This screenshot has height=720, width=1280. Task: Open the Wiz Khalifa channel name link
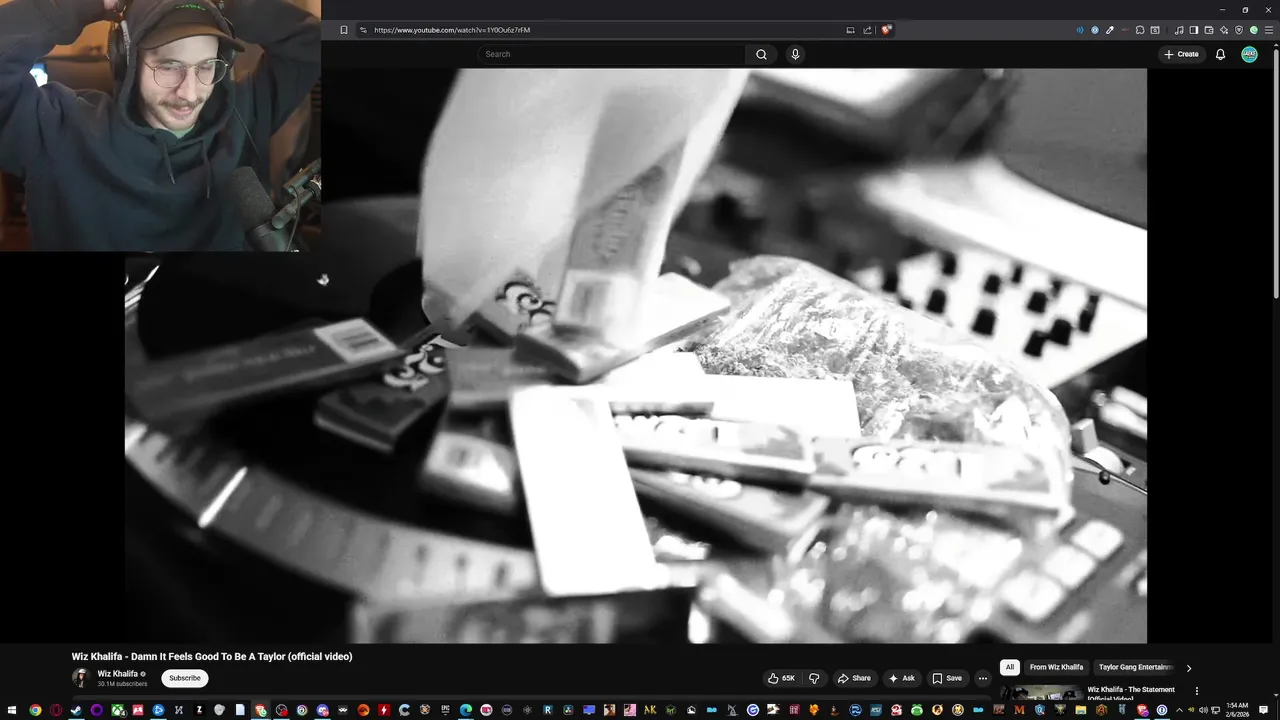click(x=118, y=674)
